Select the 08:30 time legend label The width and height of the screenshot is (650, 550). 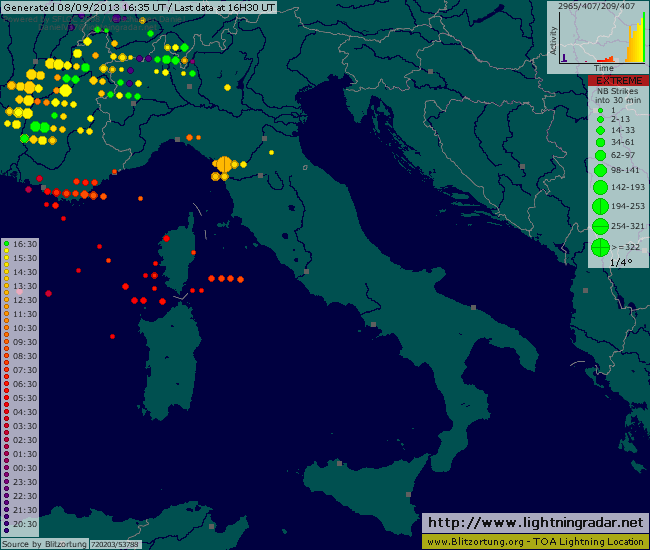pyautogui.click(x=25, y=356)
